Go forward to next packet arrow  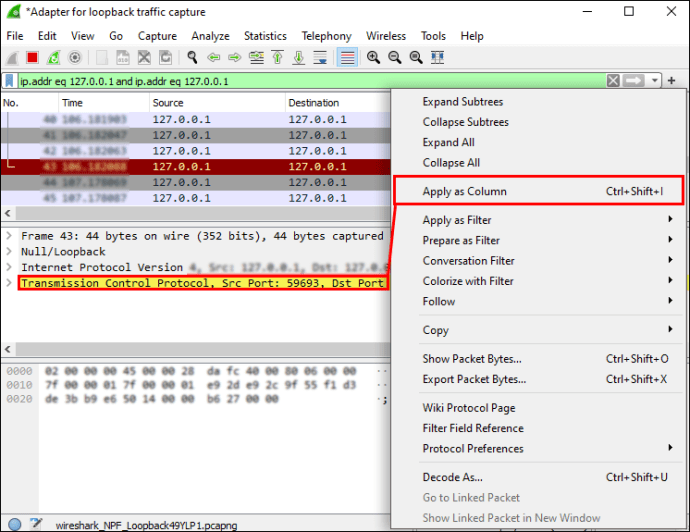[x=235, y=58]
